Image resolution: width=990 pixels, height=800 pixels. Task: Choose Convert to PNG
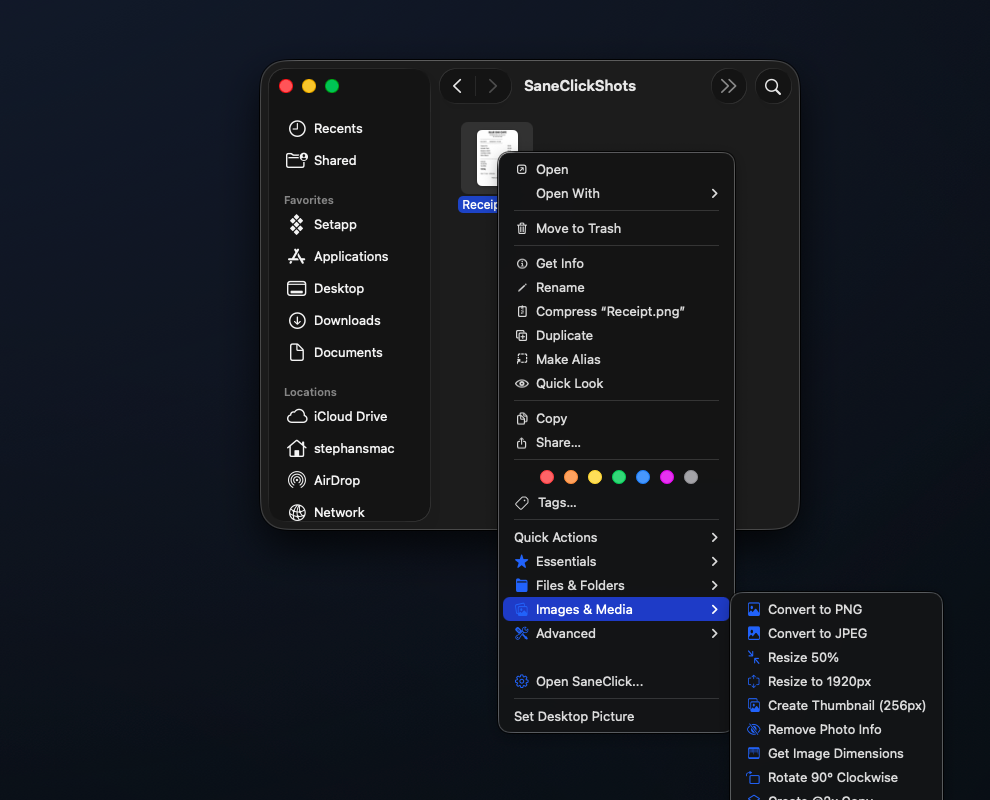tap(837, 609)
